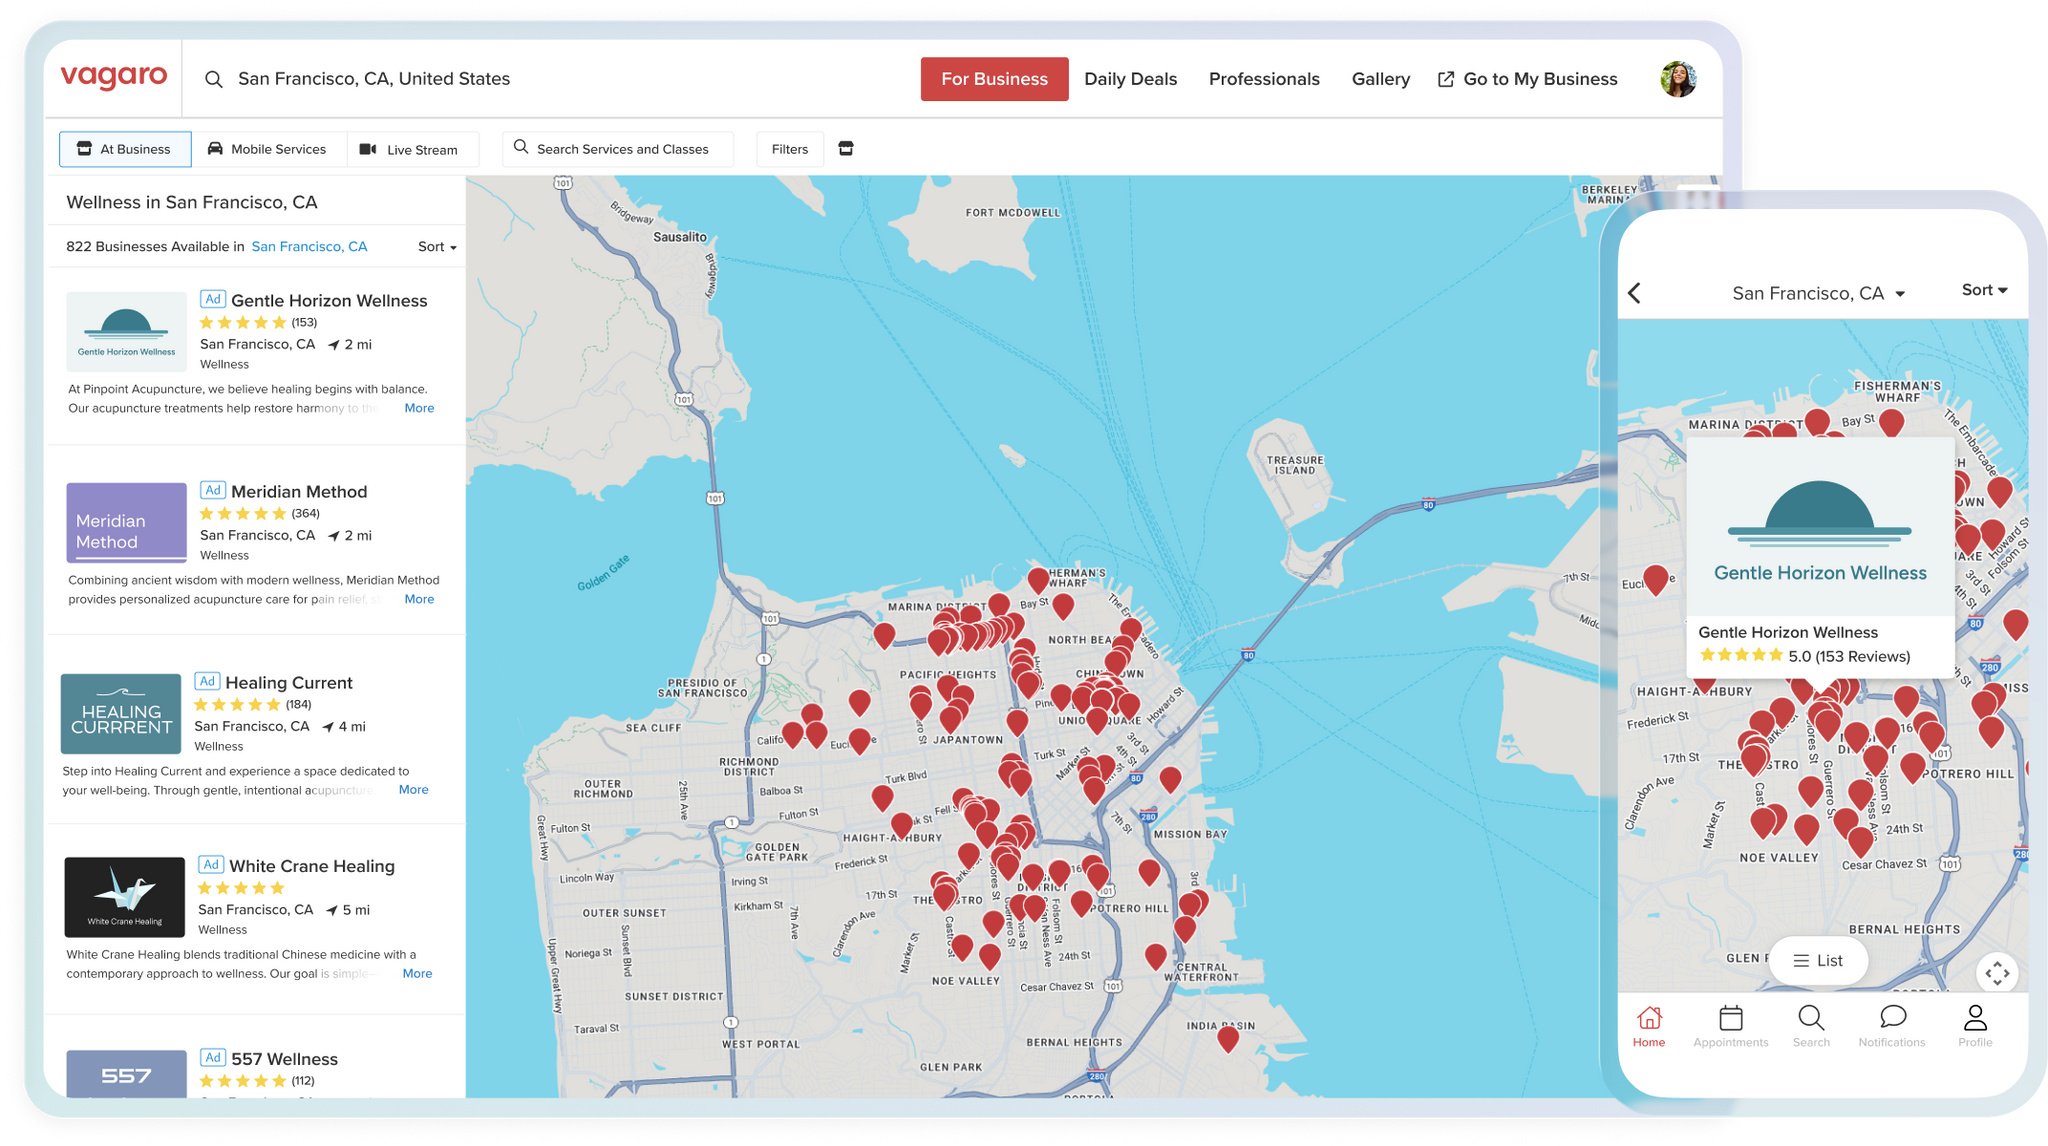Click the 557 Wellness logo thumbnail
The image size is (2048, 1146).
(126, 1074)
